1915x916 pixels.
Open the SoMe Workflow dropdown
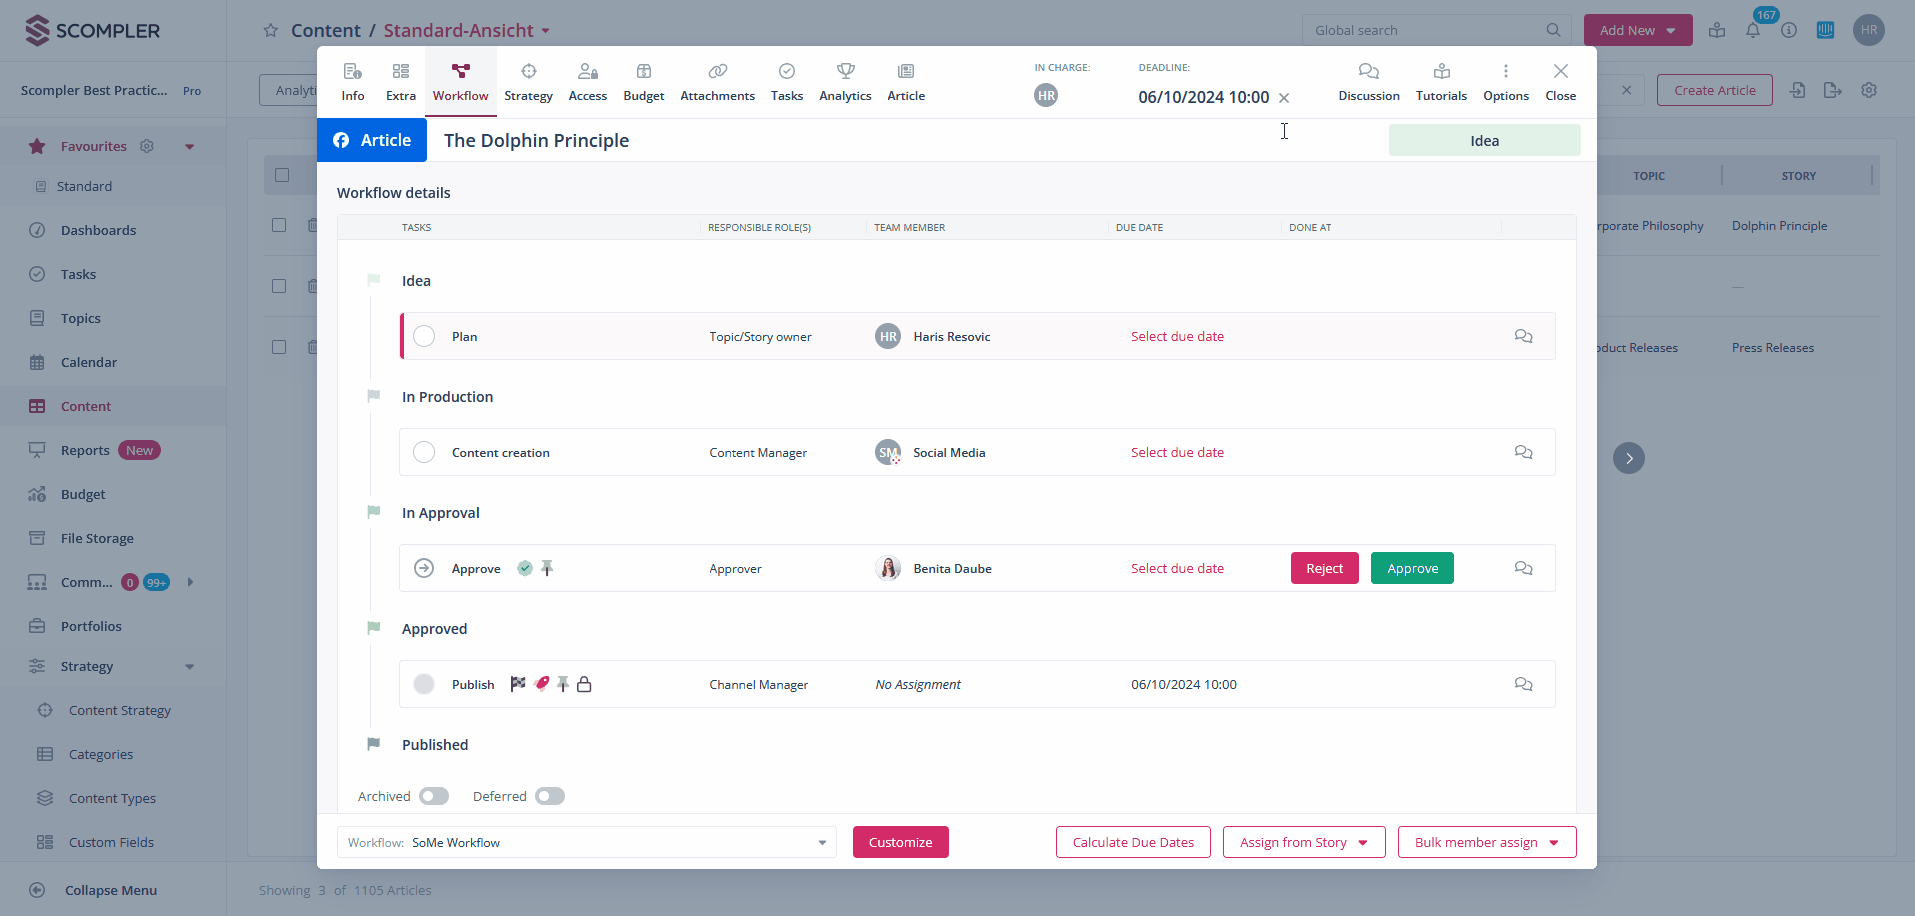[x=586, y=843]
